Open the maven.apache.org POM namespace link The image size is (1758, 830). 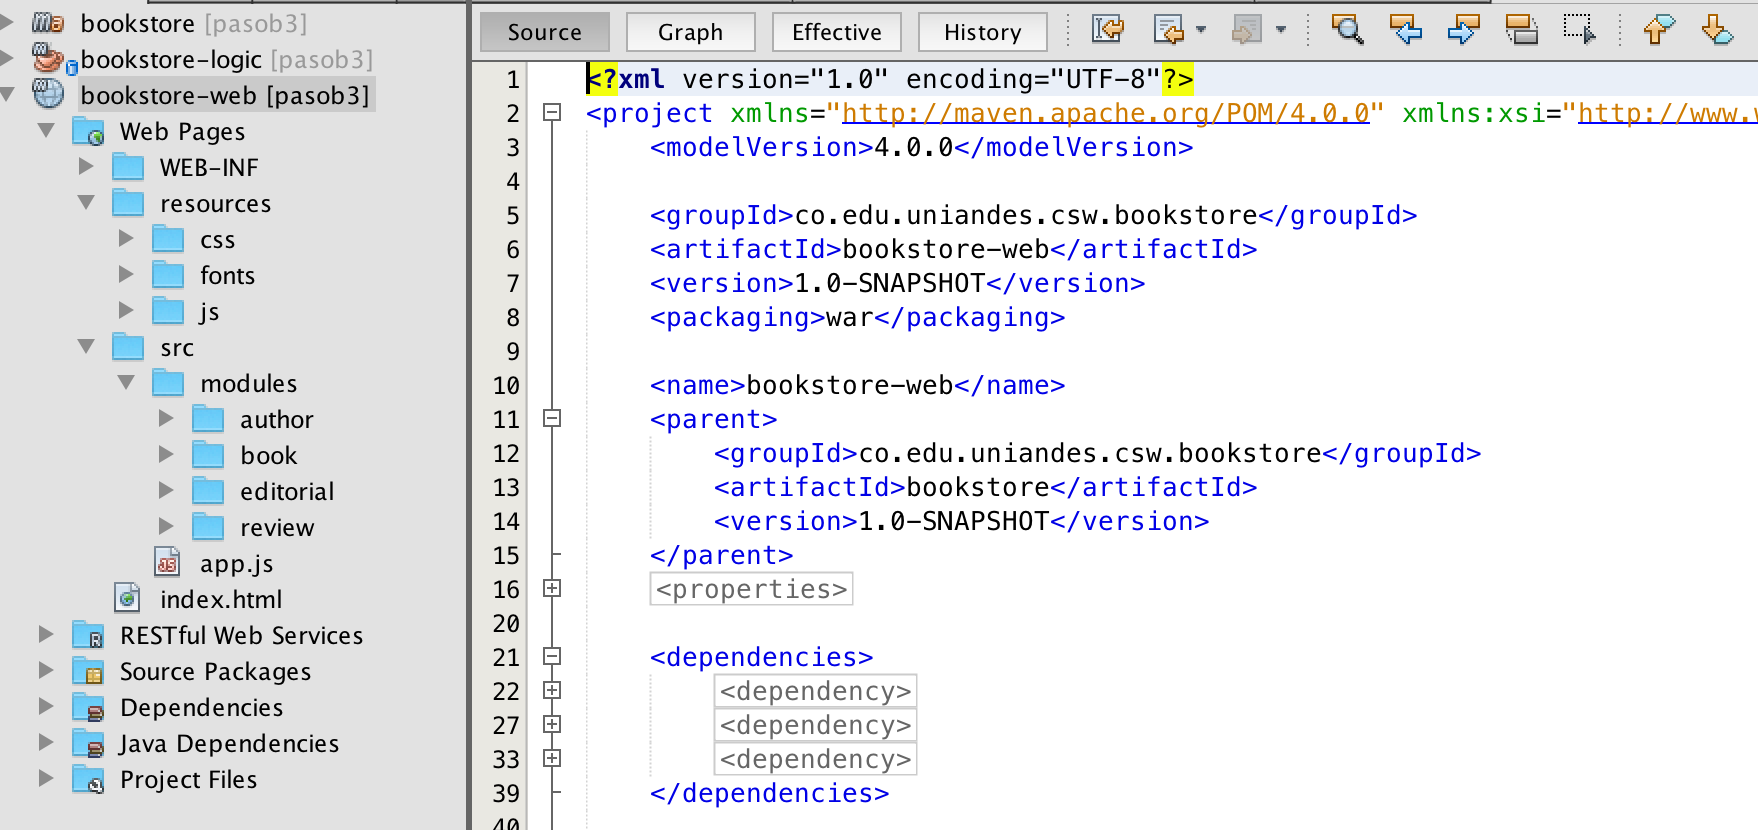[1105, 113]
